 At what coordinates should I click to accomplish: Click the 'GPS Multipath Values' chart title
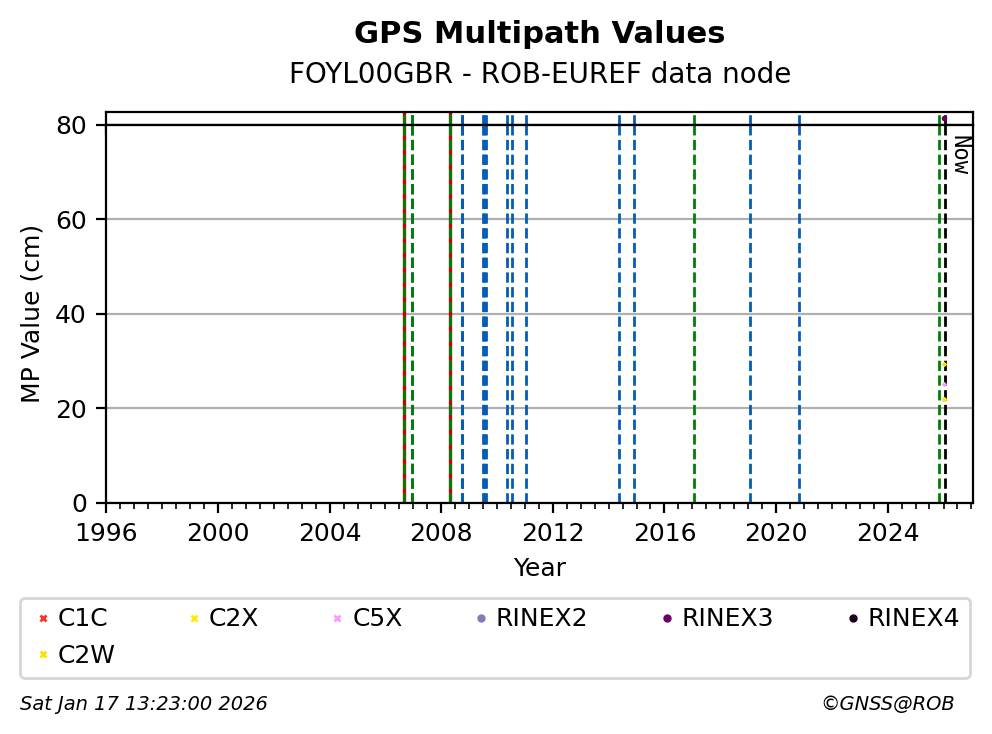coord(539,33)
